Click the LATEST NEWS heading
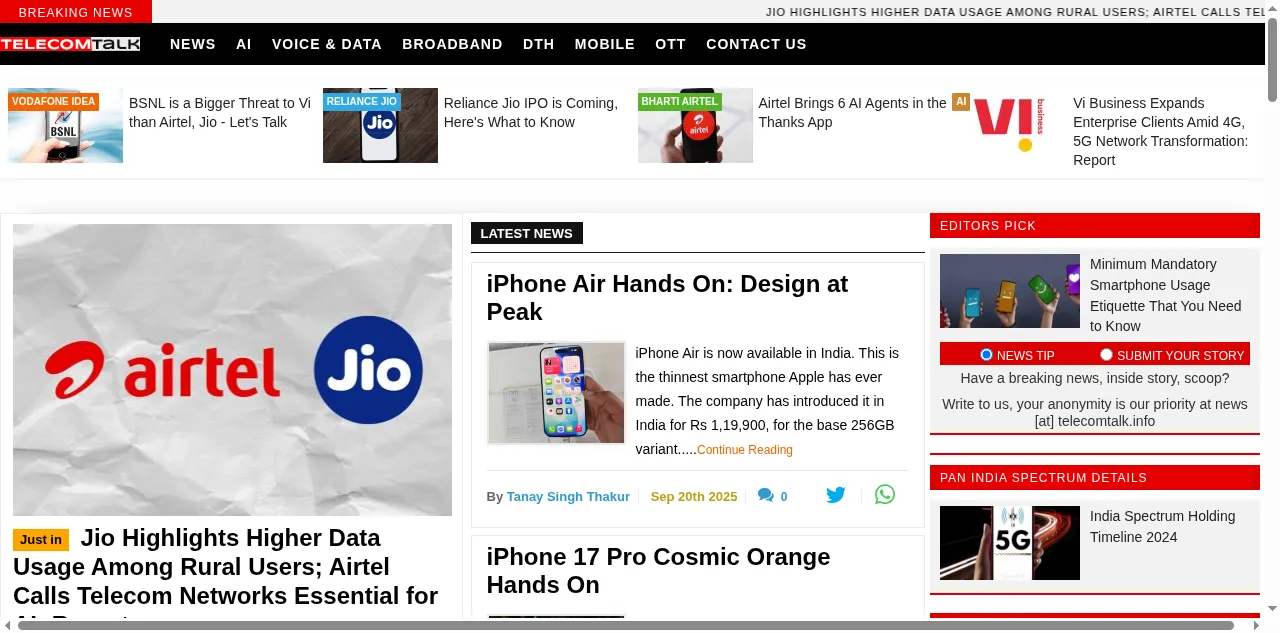The width and height of the screenshot is (1280, 633). pyautogui.click(x=526, y=233)
